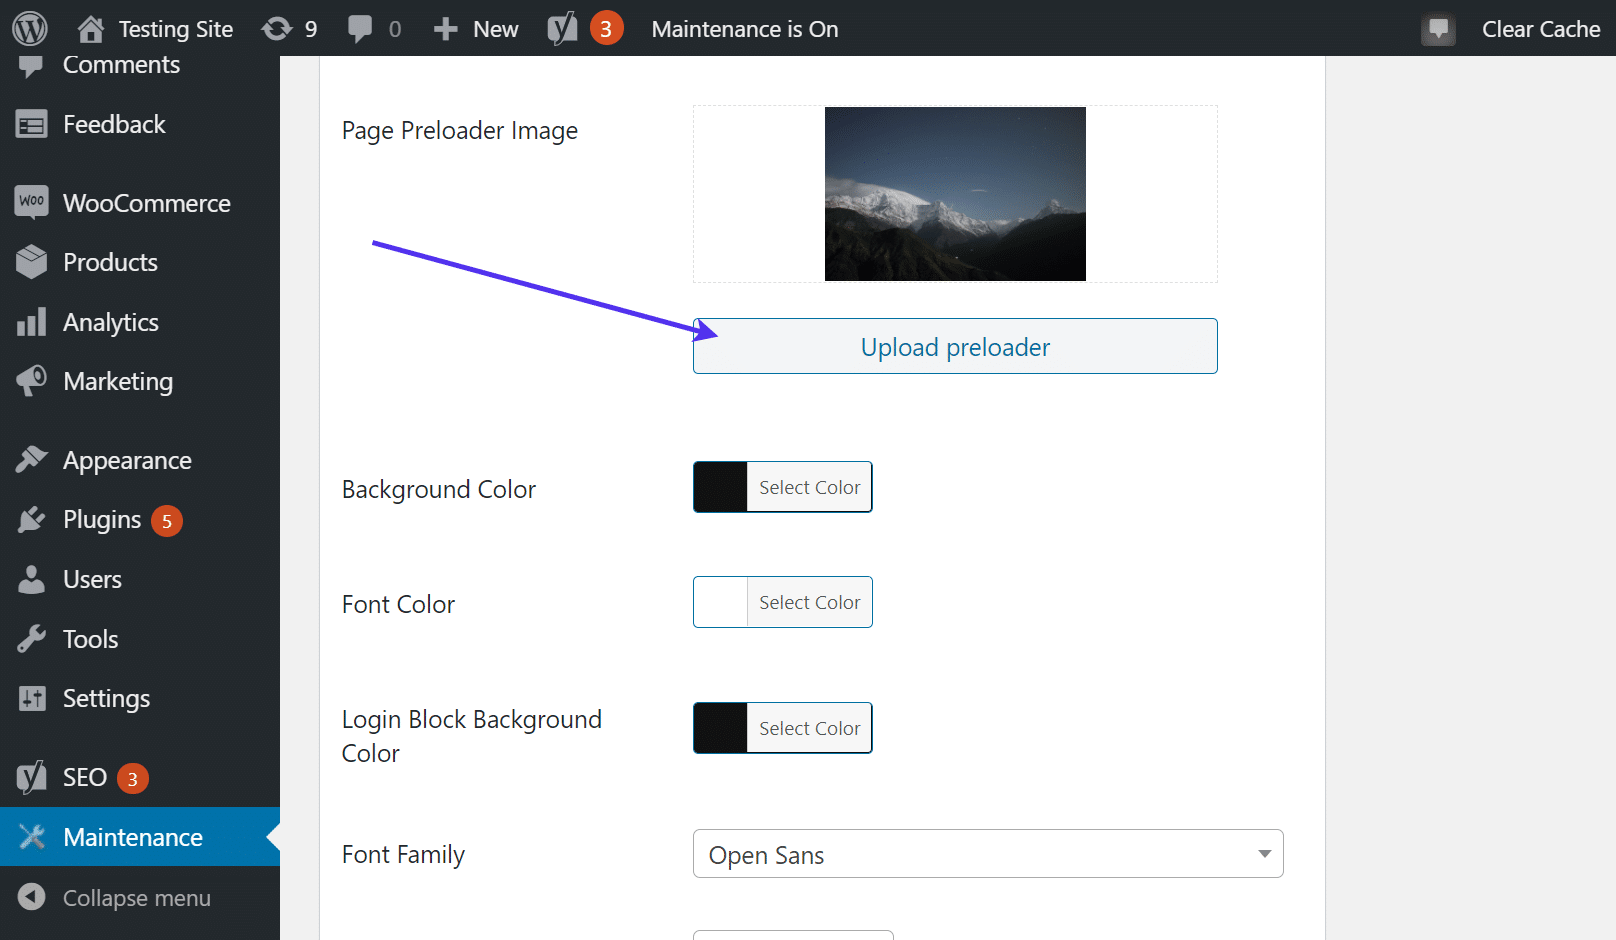This screenshot has width=1616, height=940.
Task: Click the Upload preloader button
Action: [954, 346]
